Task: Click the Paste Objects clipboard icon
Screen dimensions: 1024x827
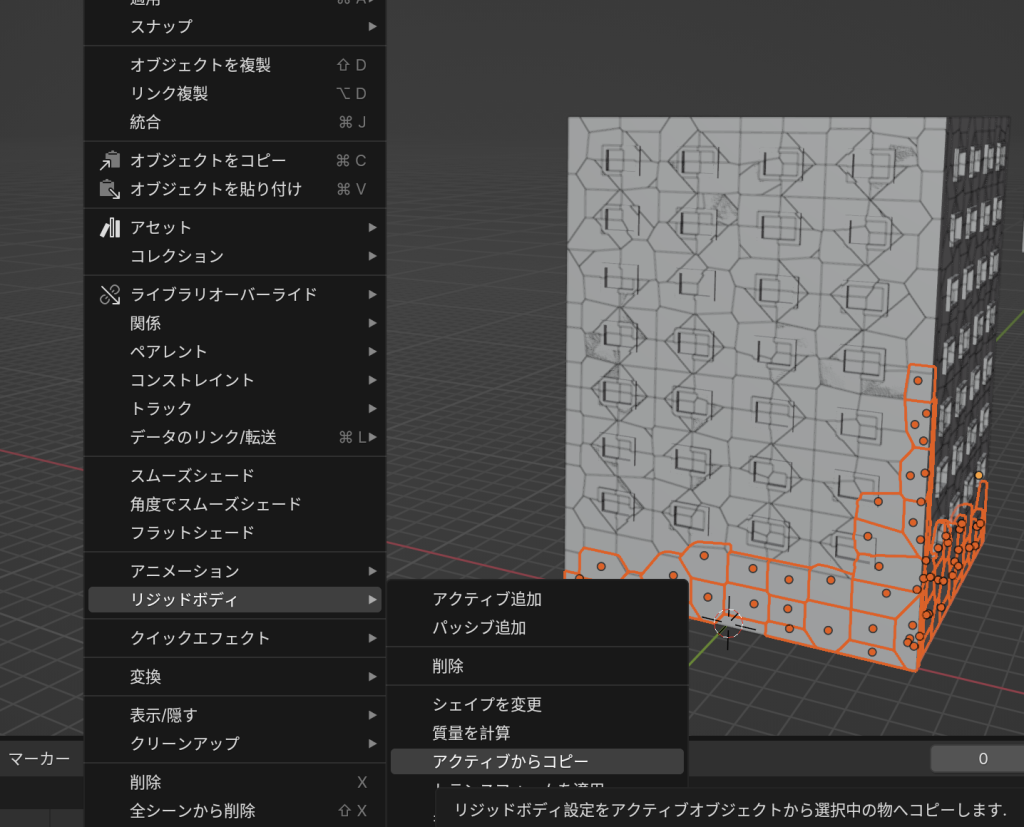Action: pyautogui.click(x=110, y=189)
